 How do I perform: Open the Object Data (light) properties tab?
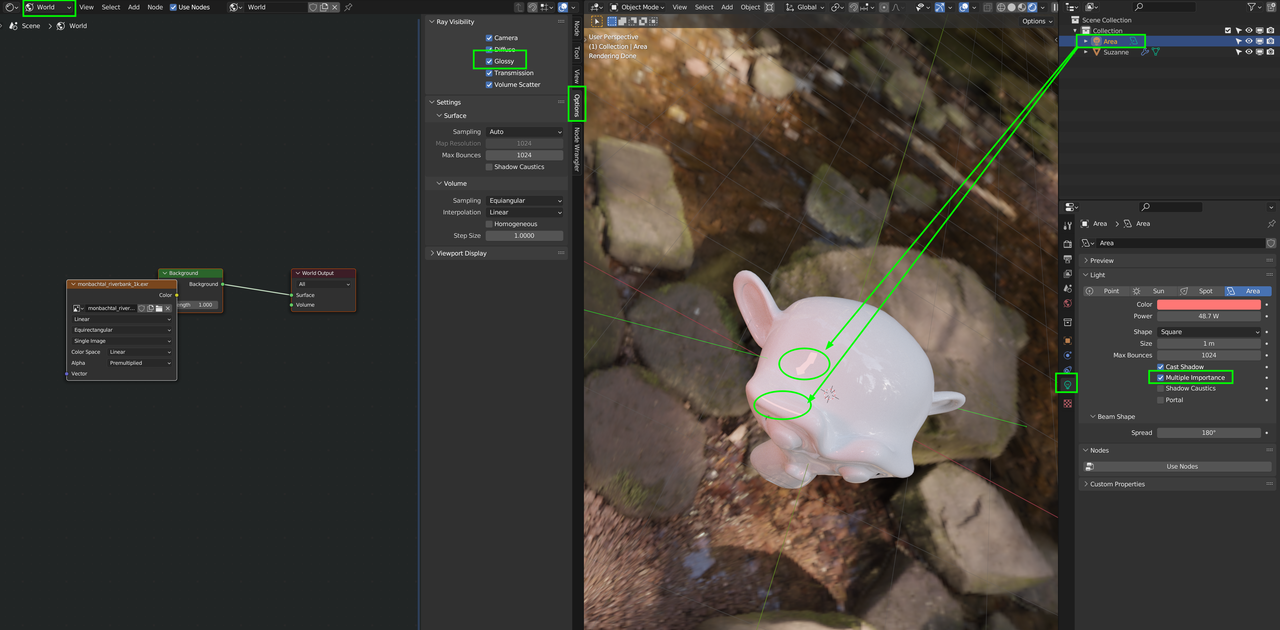[x=1067, y=384]
